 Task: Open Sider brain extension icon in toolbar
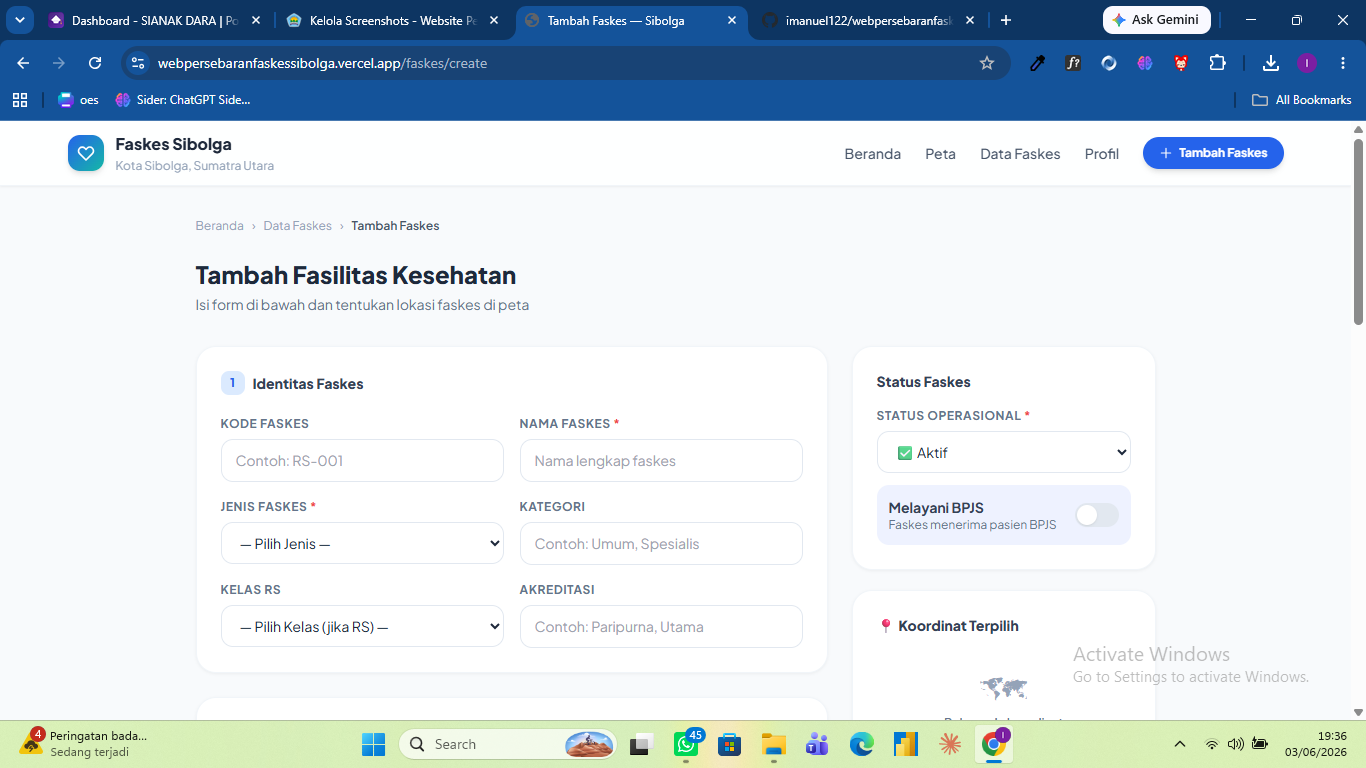click(1145, 63)
